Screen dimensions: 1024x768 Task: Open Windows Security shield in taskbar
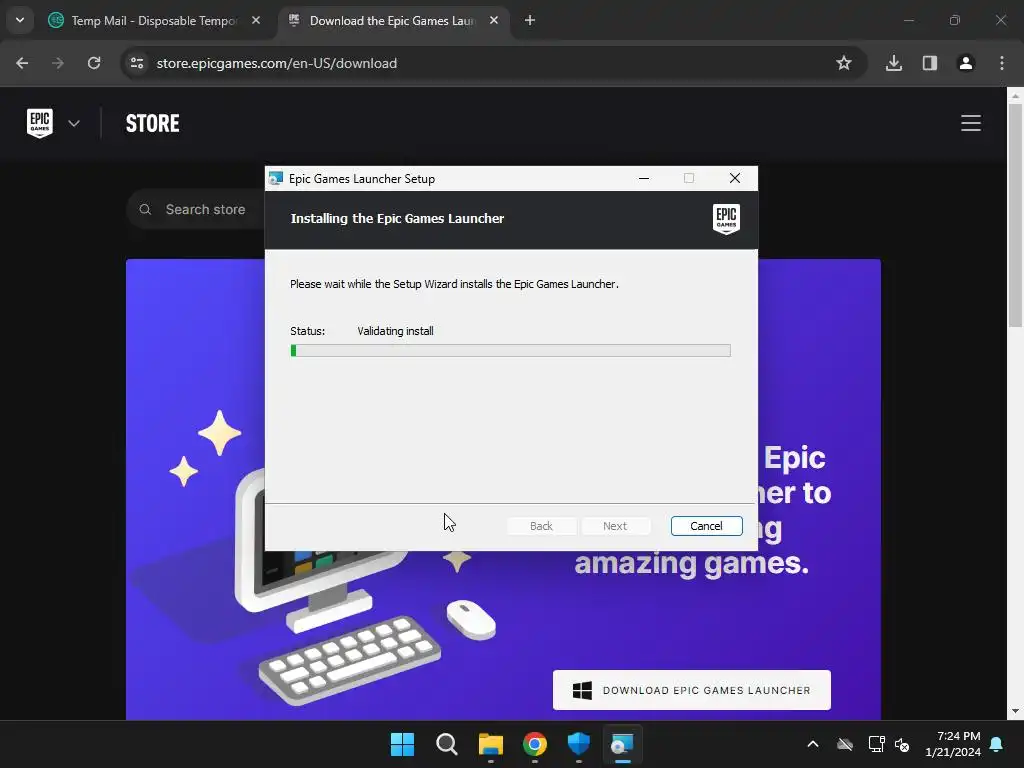coord(579,744)
